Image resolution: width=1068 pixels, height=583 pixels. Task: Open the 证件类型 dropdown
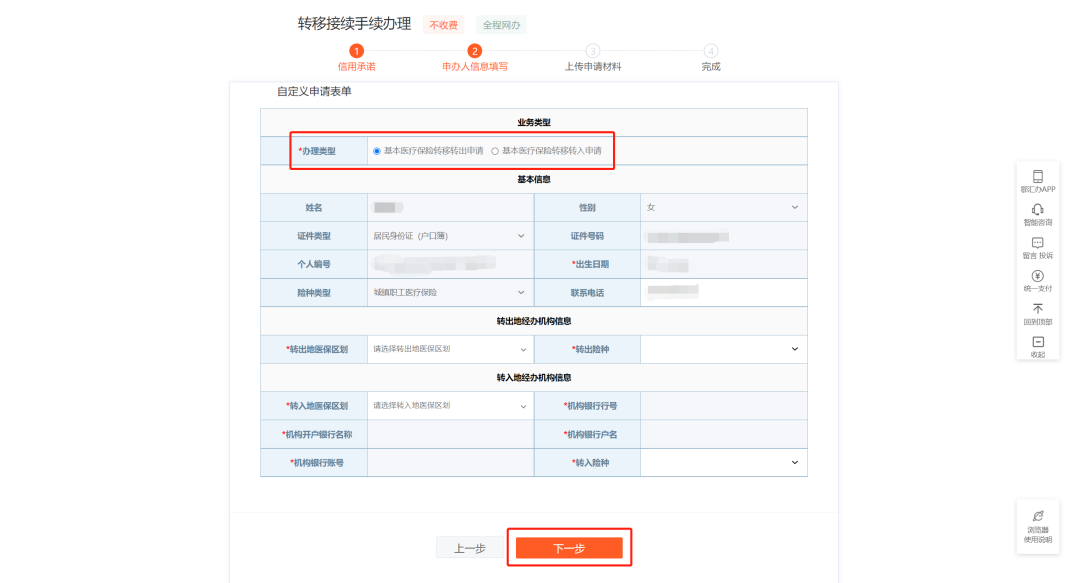pyautogui.click(x=450, y=236)
